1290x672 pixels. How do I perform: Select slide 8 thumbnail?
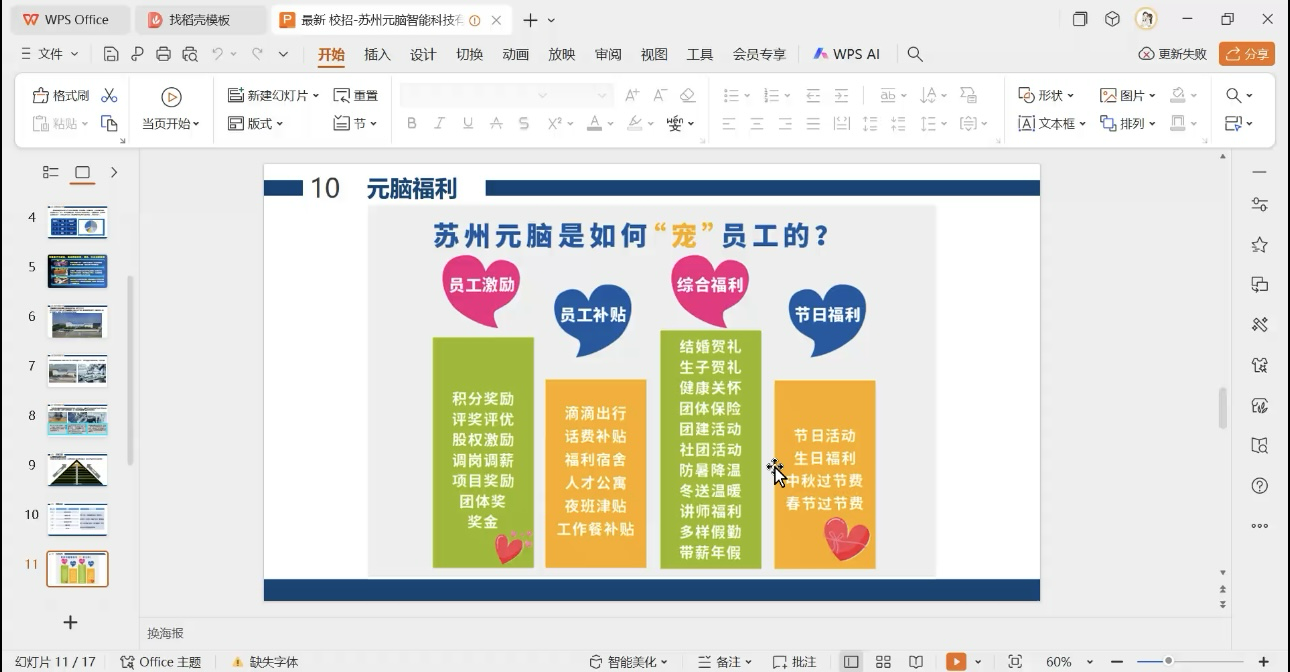(77, 420)
